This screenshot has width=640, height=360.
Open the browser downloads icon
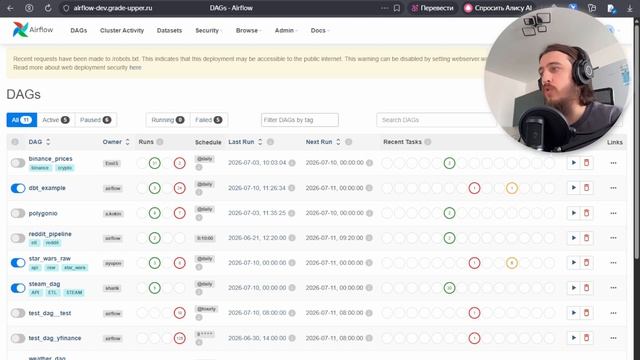[630, 8]
